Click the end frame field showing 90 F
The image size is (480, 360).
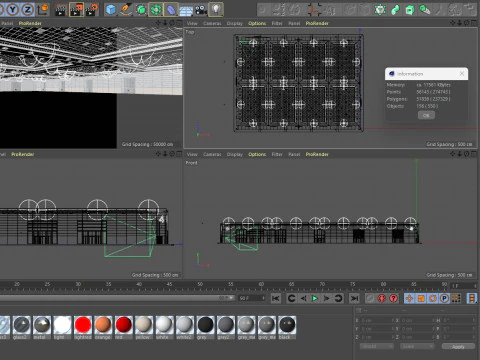tap(252, 298)
